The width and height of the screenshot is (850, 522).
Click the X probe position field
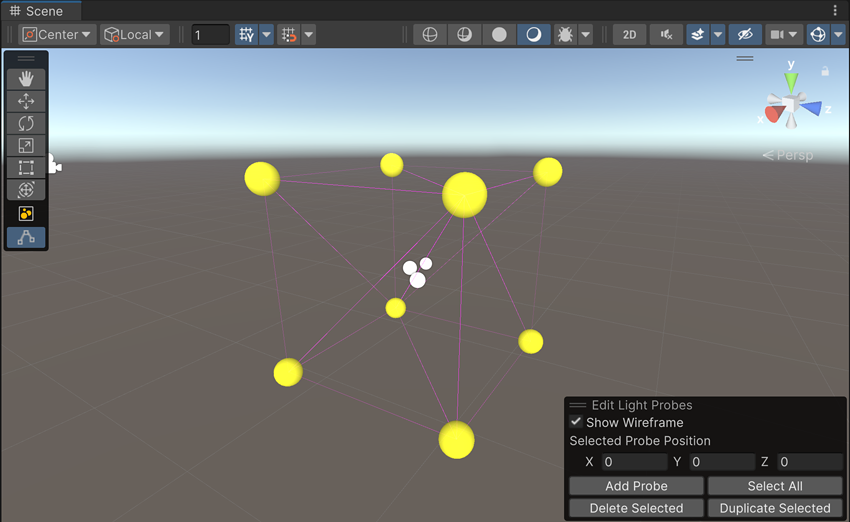click(x=634, y=462)
